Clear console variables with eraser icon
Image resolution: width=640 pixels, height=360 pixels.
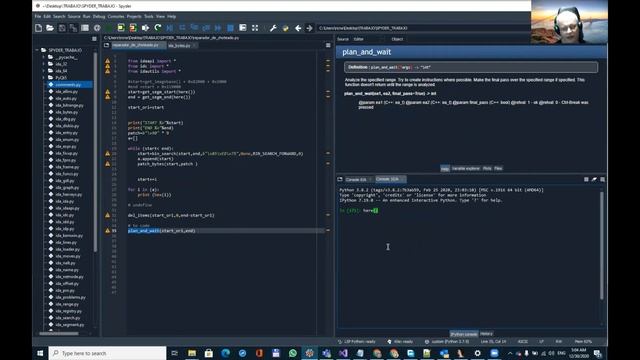click(594, 179)
